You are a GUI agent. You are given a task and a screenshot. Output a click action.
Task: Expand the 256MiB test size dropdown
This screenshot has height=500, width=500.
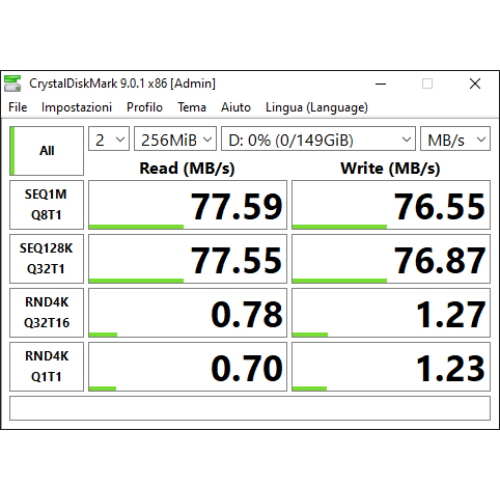click(175, 139)
